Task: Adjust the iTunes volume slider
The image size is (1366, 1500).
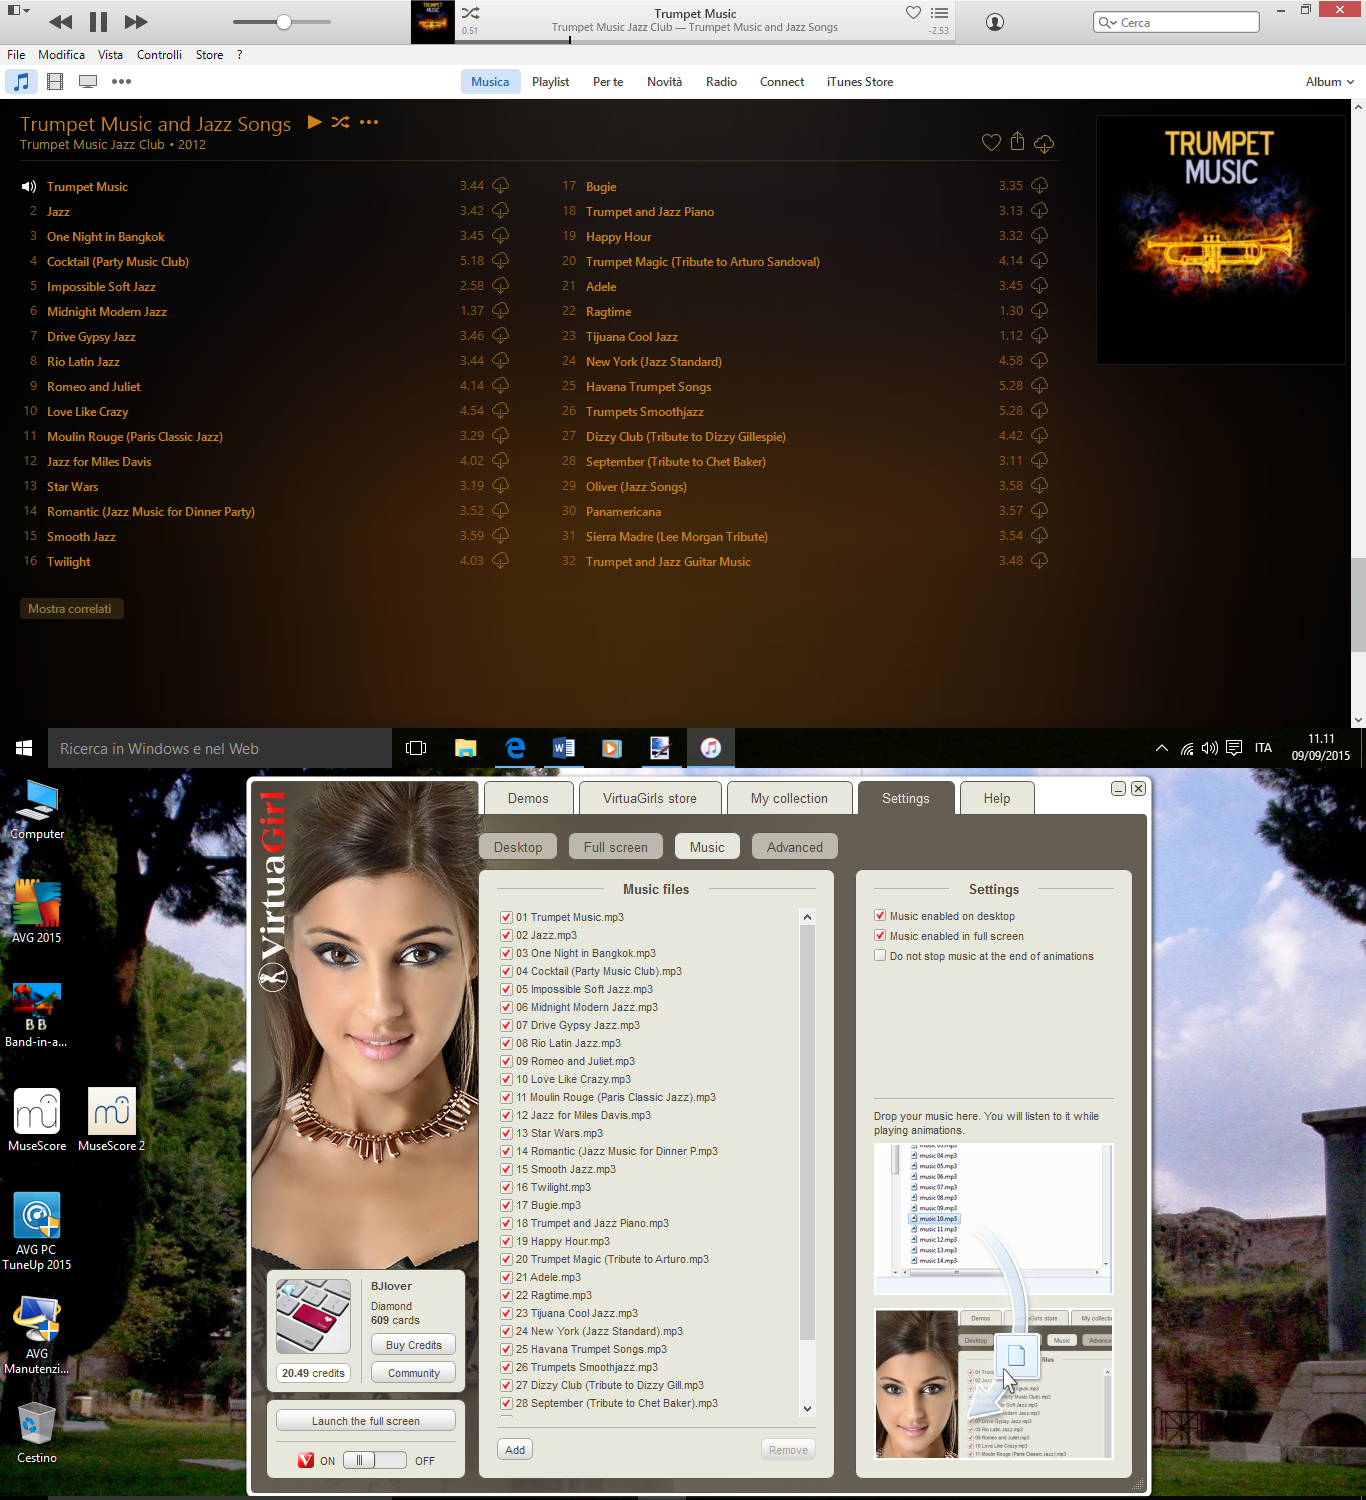Action: (x=282, y=22)
